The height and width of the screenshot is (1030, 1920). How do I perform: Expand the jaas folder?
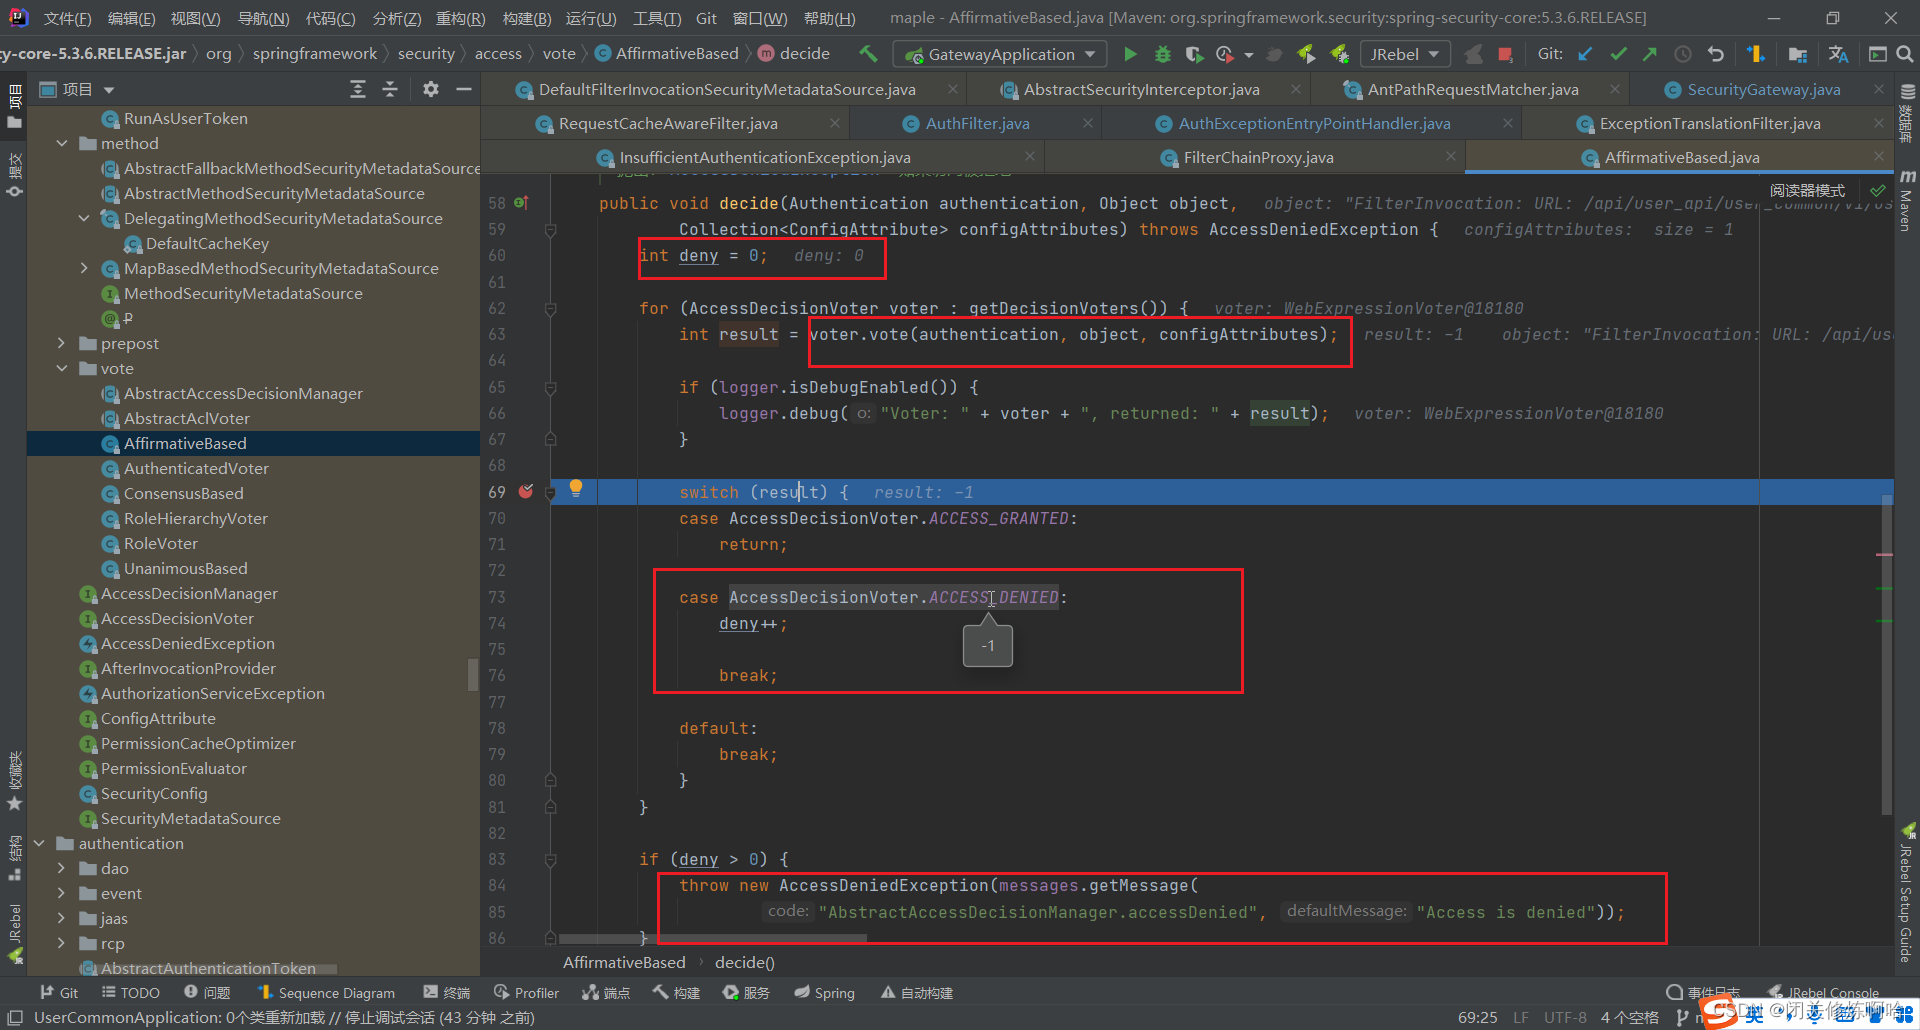[62, 919]
